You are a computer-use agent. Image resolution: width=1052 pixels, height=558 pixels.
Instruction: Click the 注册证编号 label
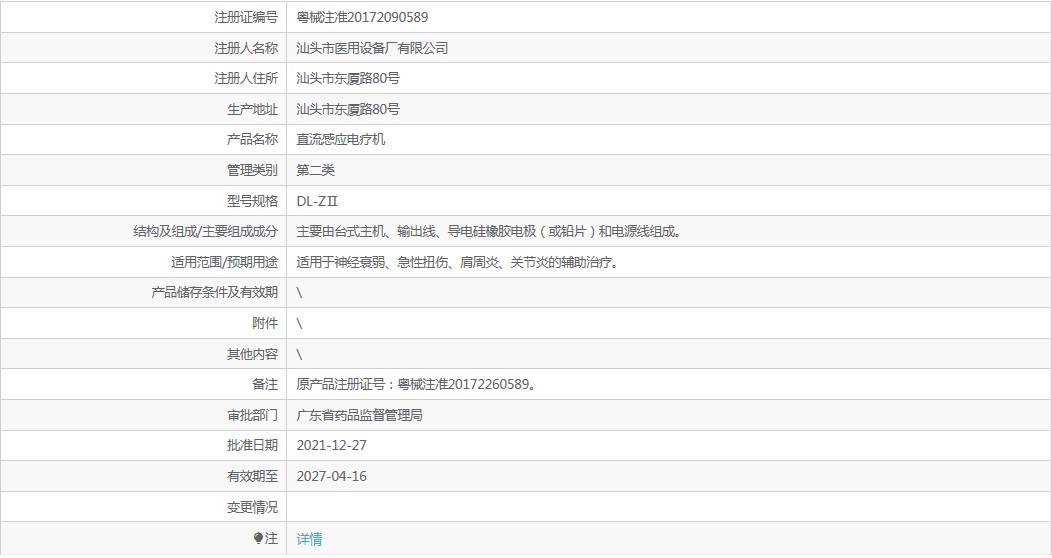tap(246, 17)
